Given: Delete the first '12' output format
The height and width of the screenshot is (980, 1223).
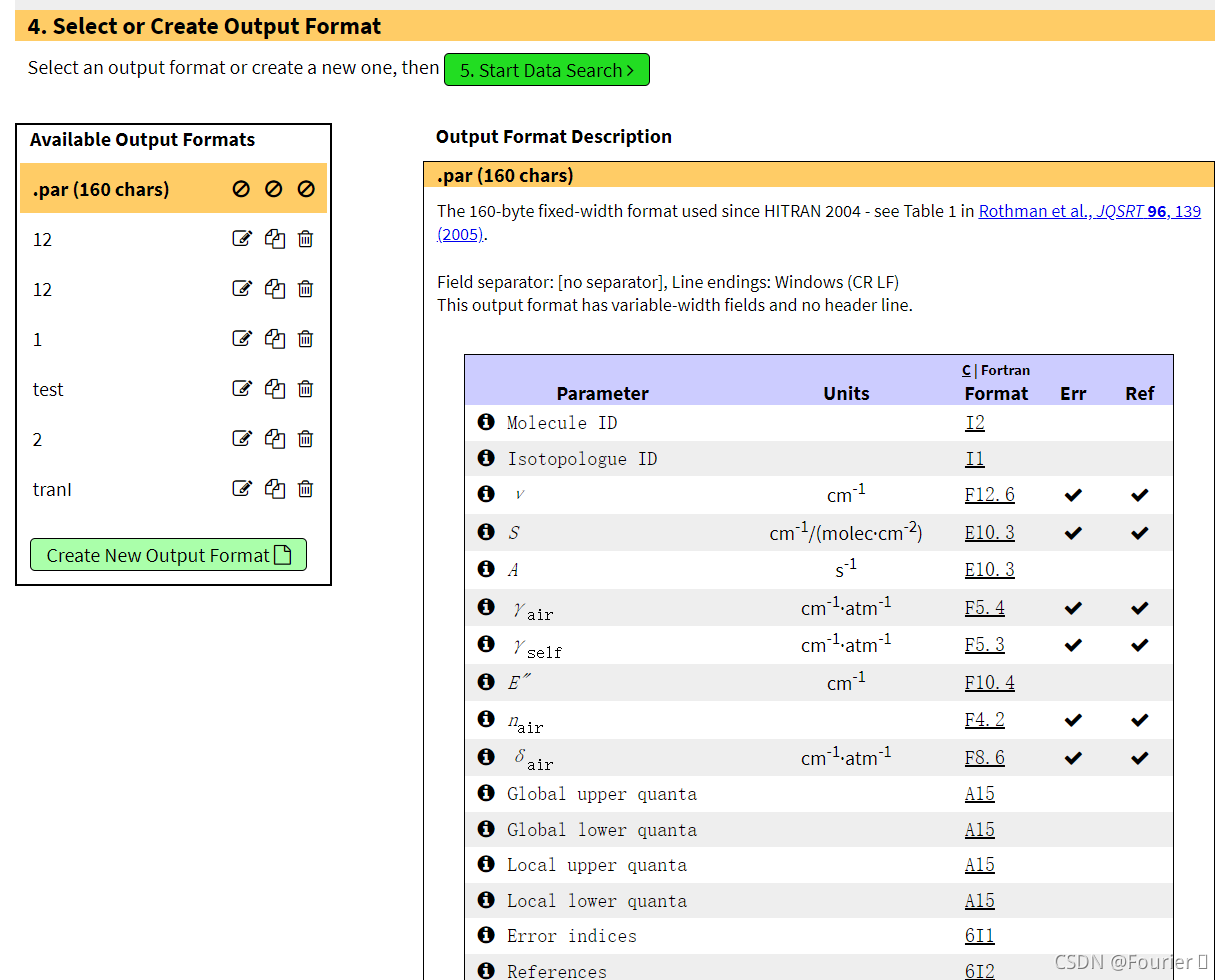Looking at the screenshot, I should pyautogui.click(x=306, y=238).
